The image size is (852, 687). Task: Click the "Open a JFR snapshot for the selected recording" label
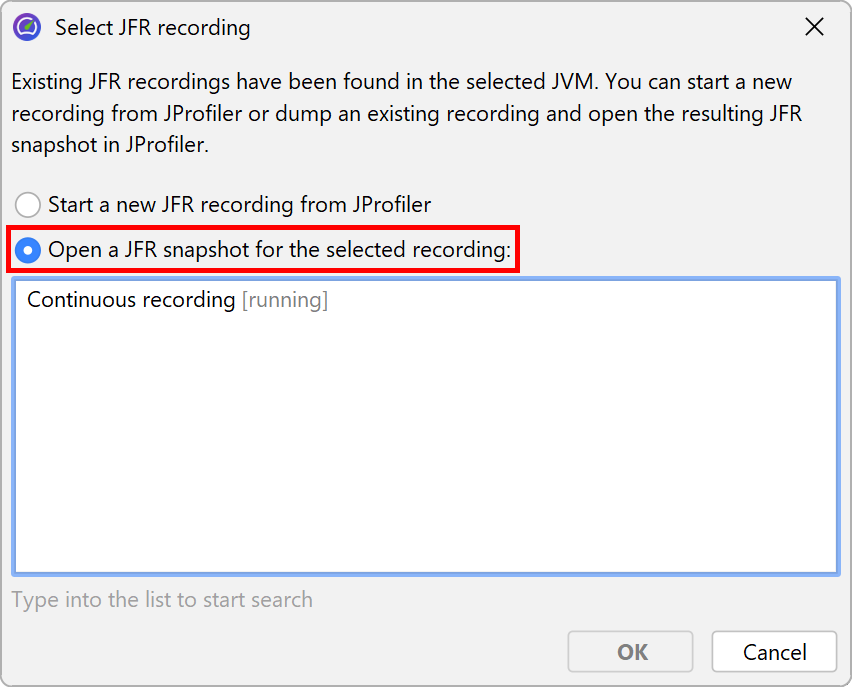(279, 250)
